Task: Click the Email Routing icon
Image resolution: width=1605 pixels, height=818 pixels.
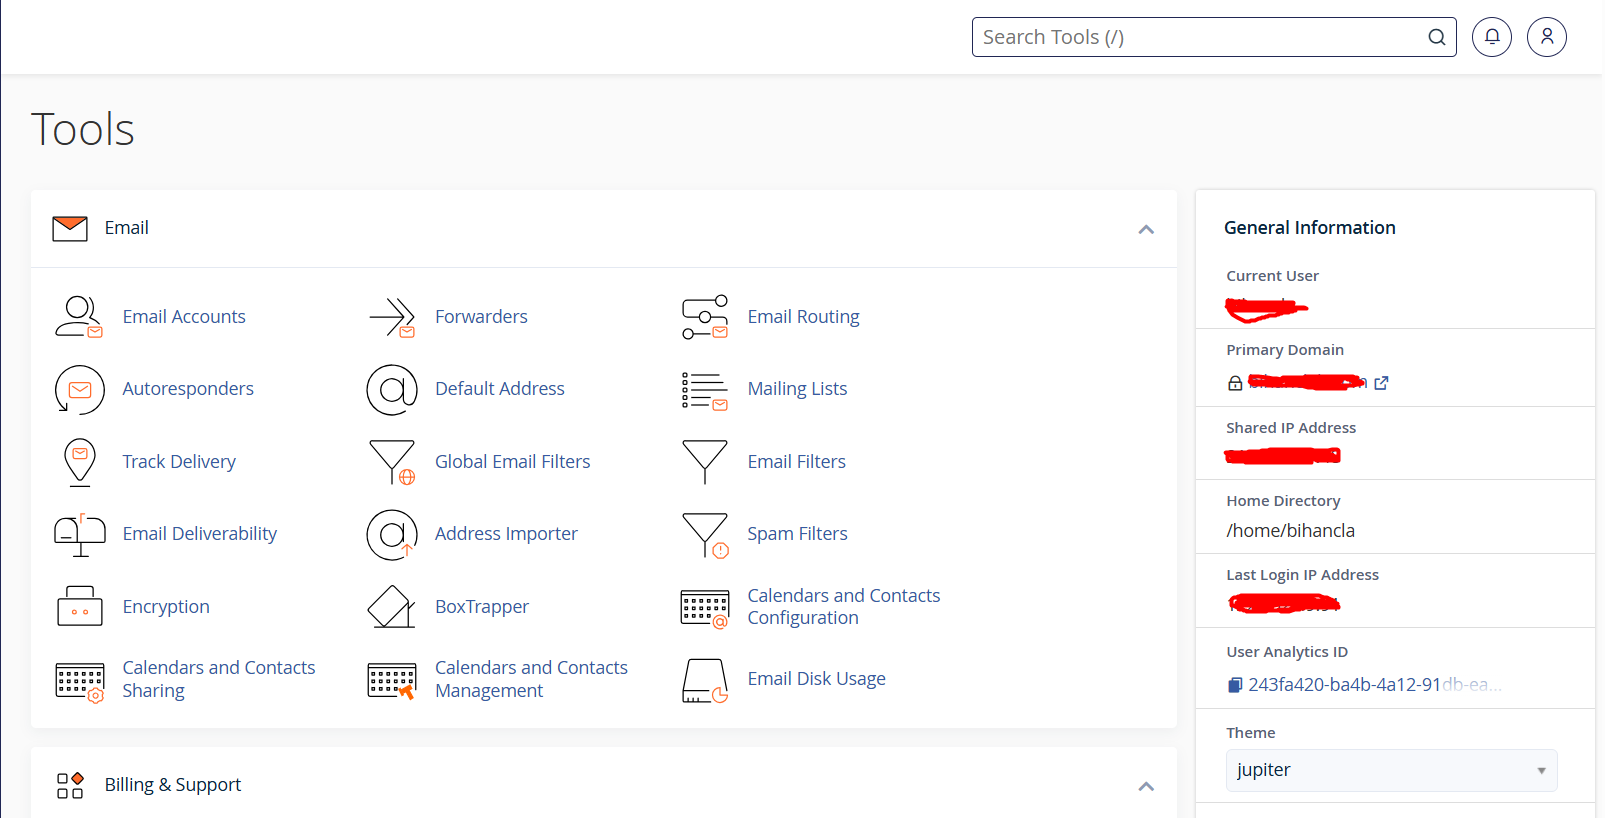Action: click(x=705, y=317)
